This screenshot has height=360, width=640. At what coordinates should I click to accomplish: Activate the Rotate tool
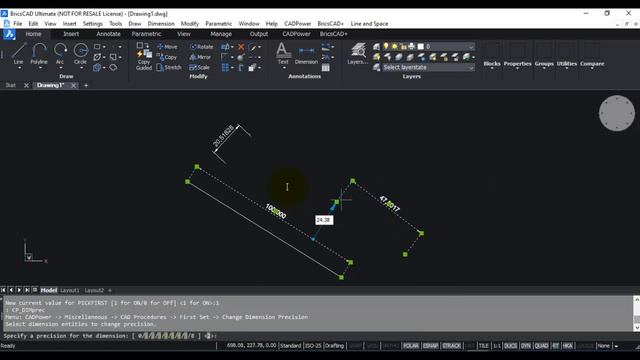pos(202,47)
